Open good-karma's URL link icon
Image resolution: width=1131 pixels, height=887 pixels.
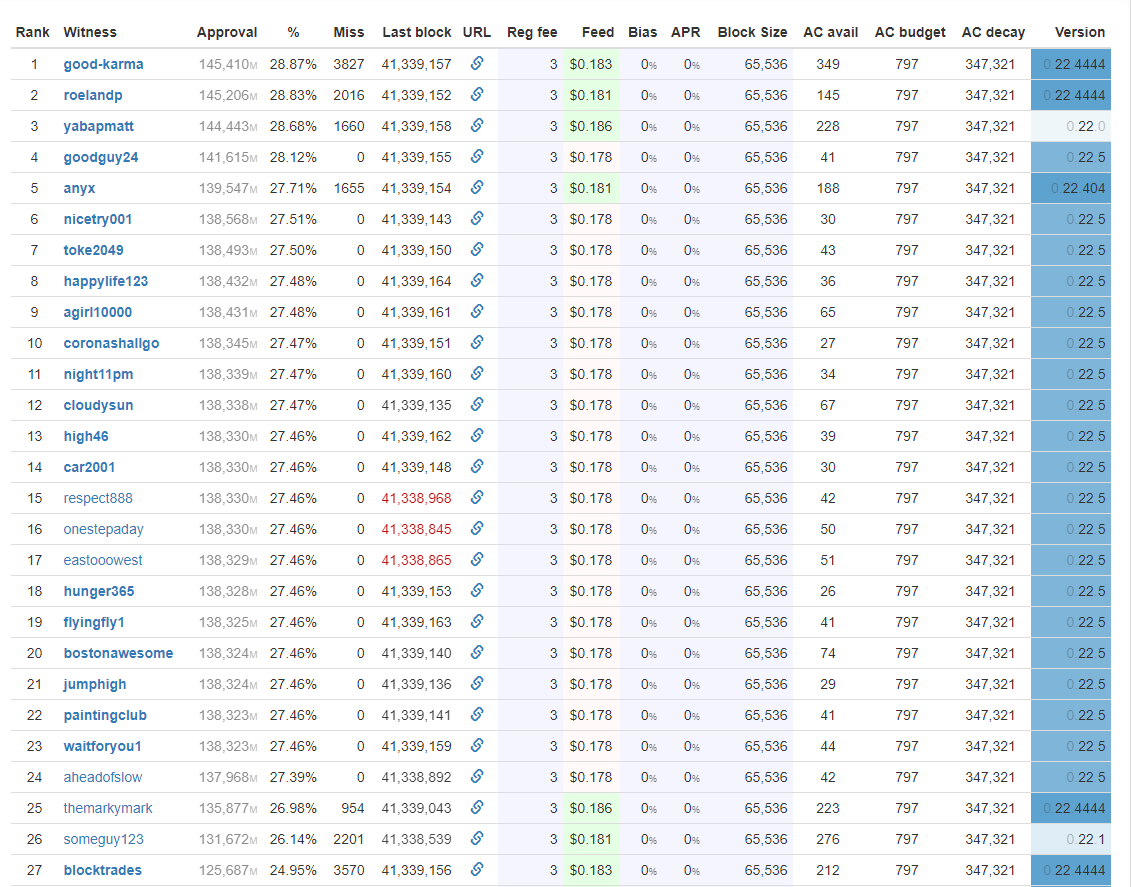[x=477, y=63]
